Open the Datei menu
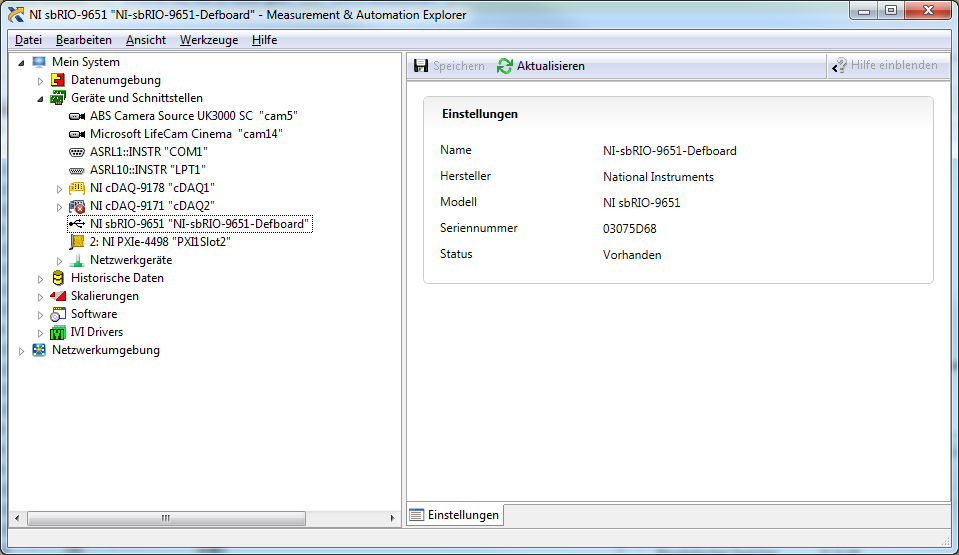This screenshot has width=959, height=555. click(x=28, y=40)
